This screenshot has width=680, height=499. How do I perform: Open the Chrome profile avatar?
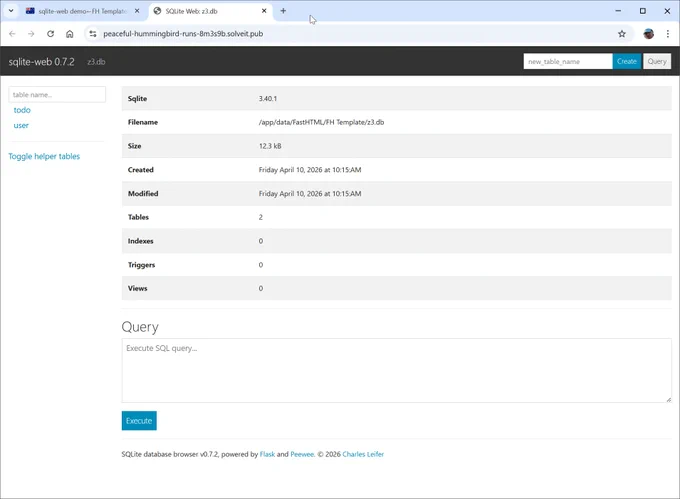[649, 34]
